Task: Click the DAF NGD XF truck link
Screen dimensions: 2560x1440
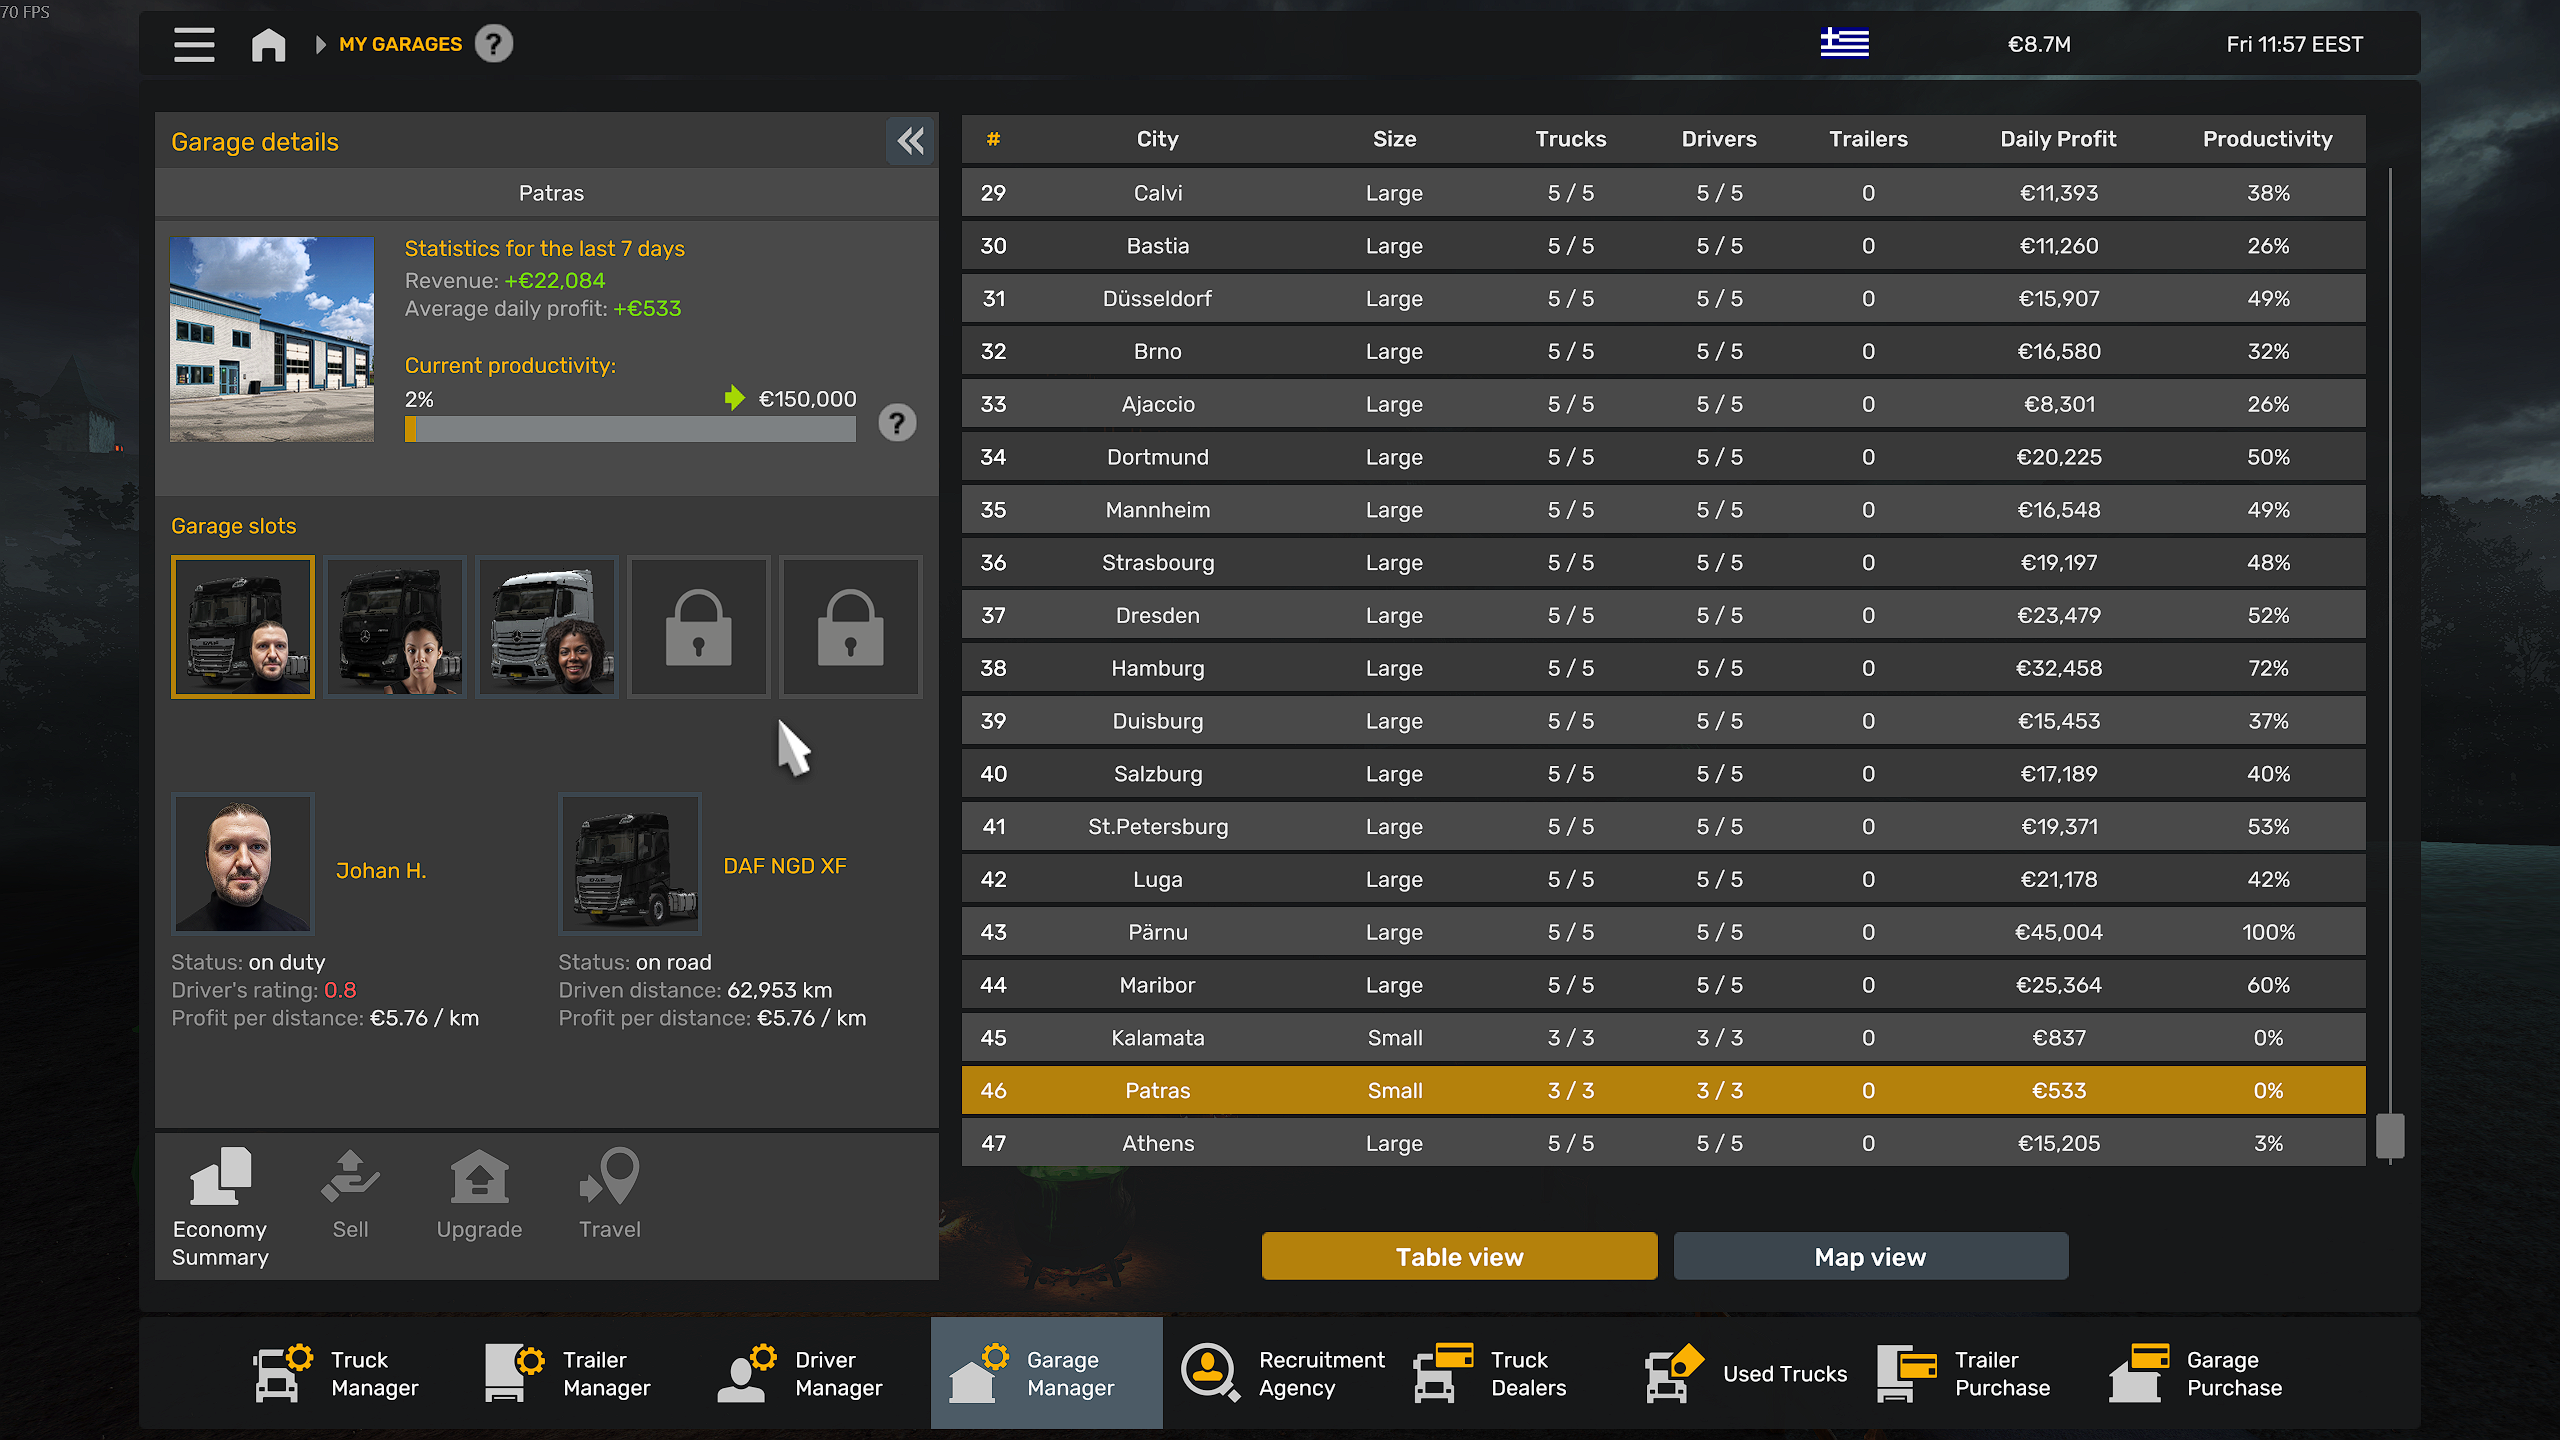Action: pyautogui.click(x=785, y=866)
